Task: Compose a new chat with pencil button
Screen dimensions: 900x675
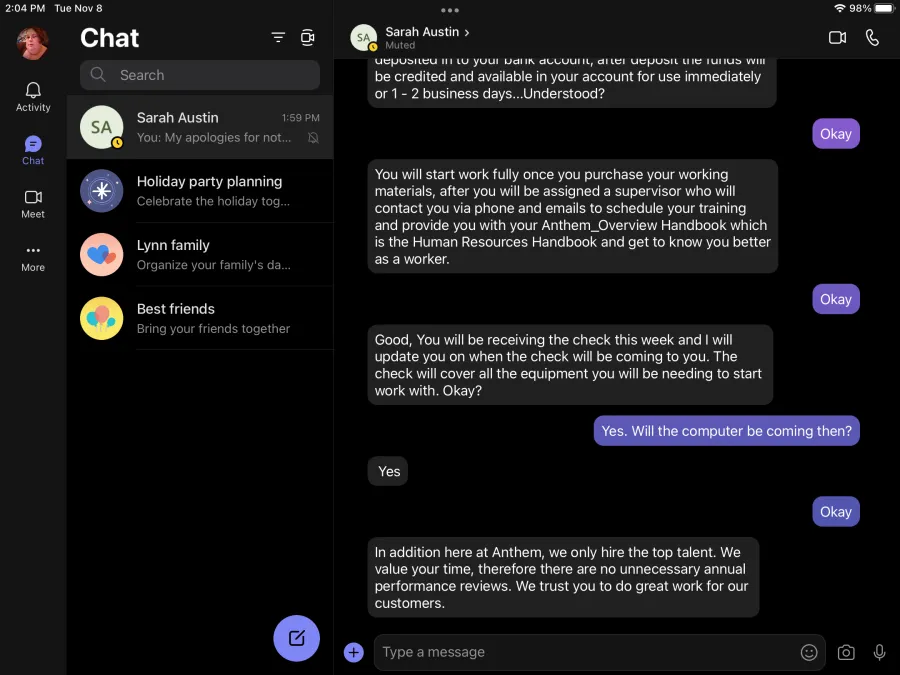Action: [296, 638]
